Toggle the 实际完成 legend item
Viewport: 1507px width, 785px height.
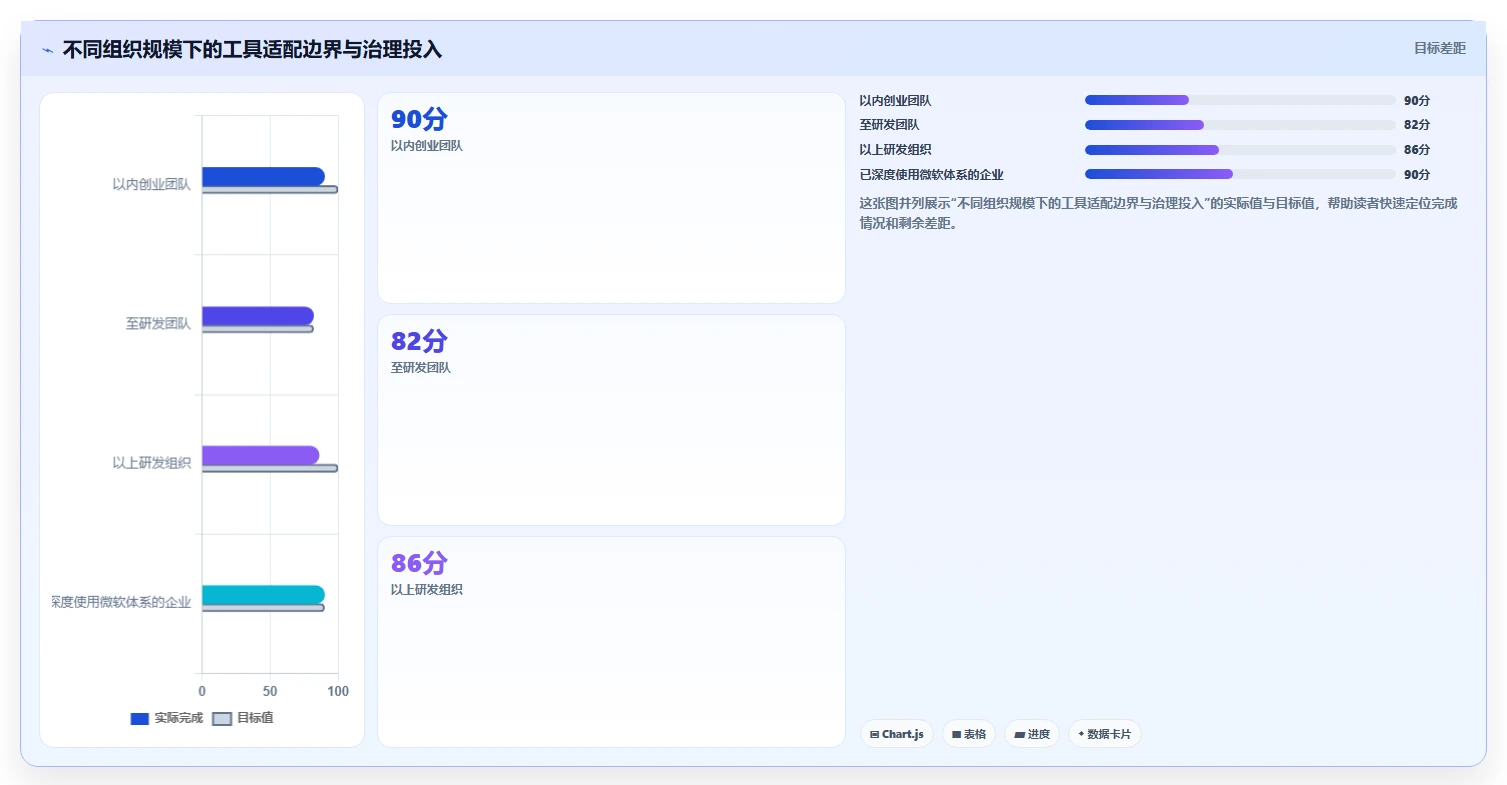167,718
